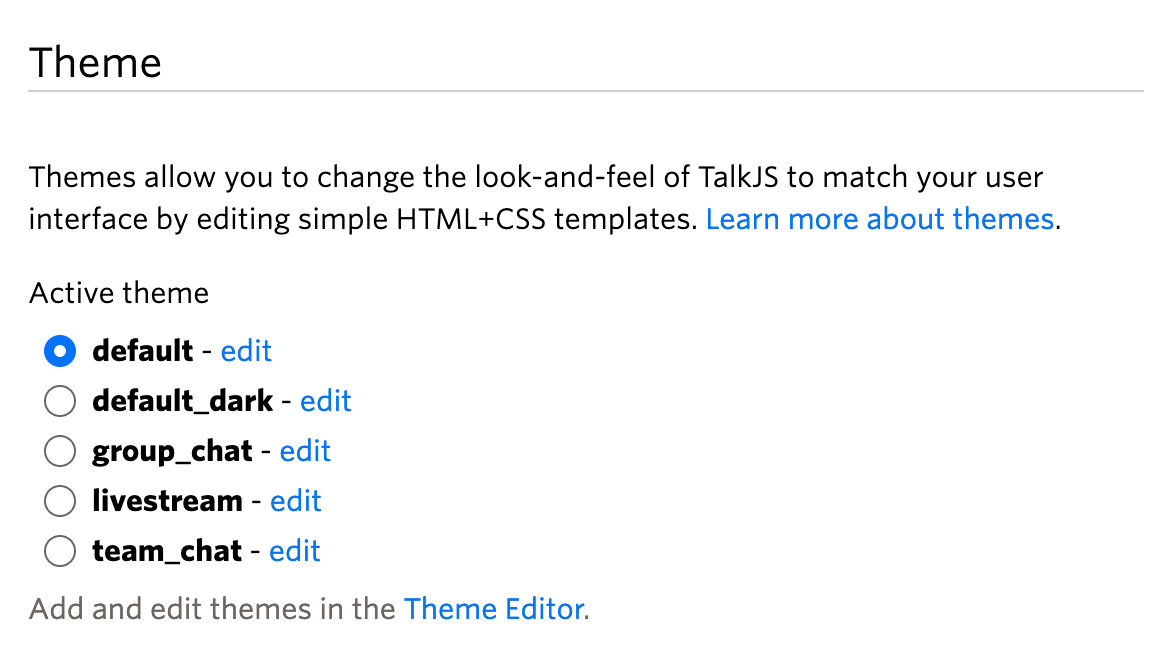Select the team_chat radio button

(x=60, y=551)
